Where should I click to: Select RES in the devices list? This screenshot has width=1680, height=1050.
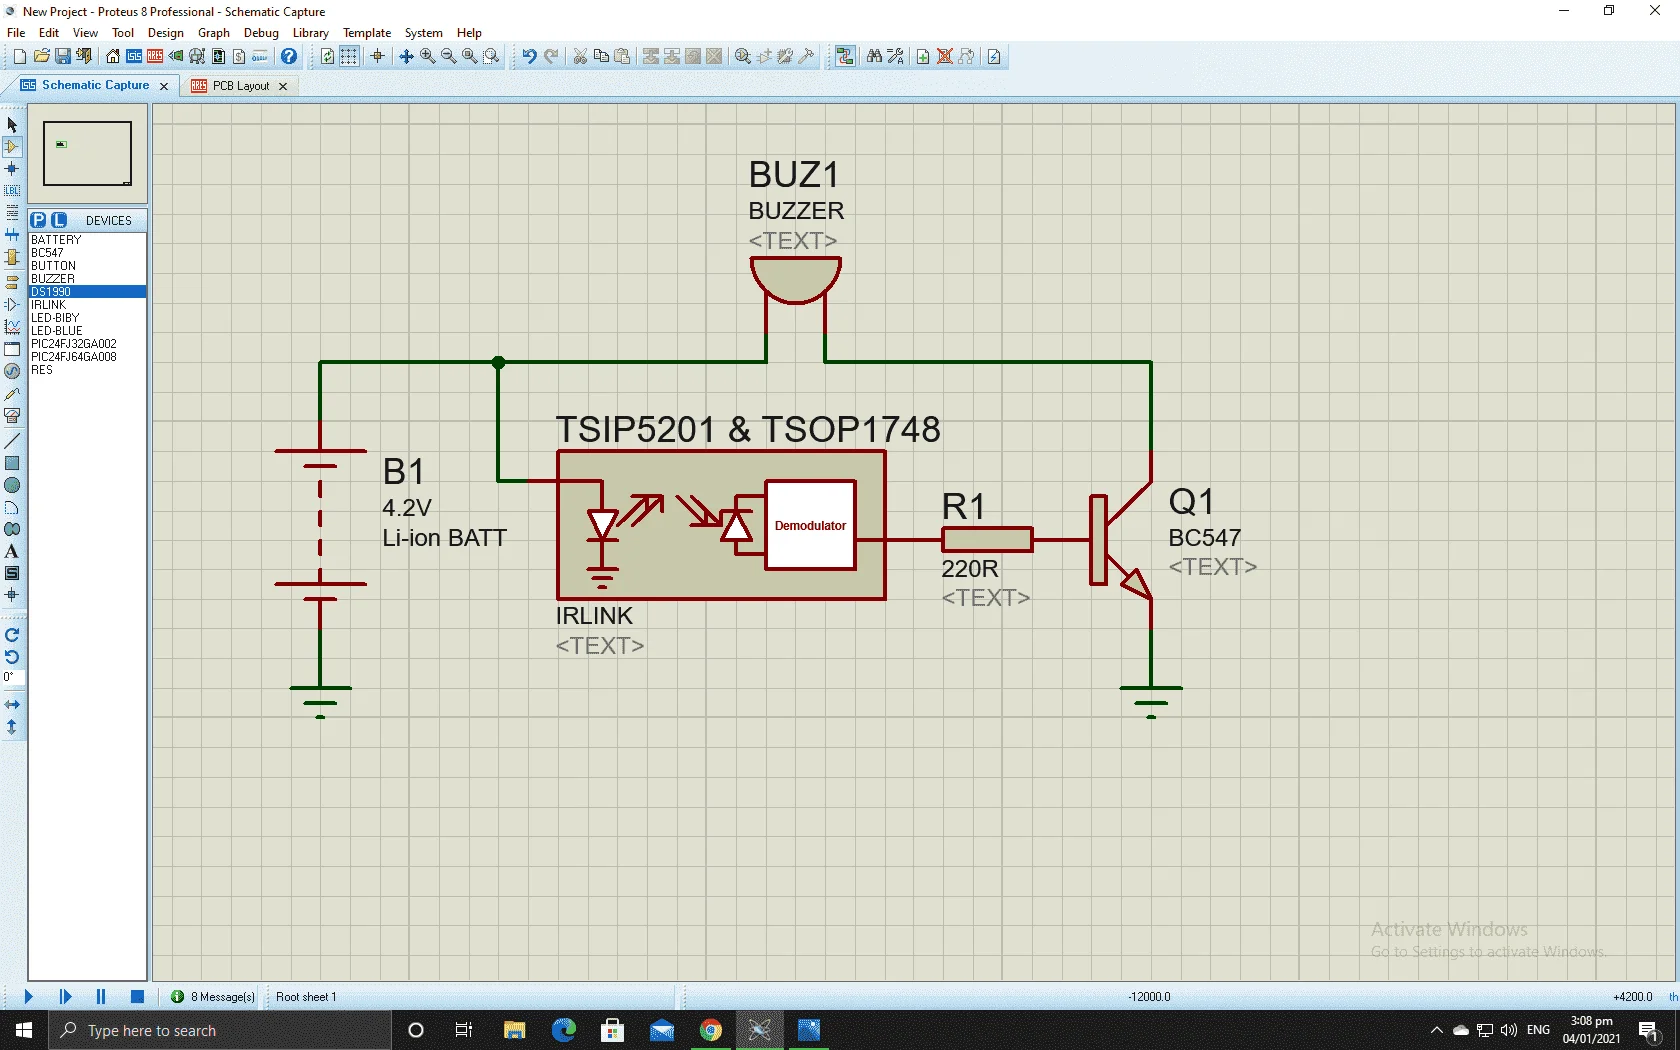click(x=87, y=370)
